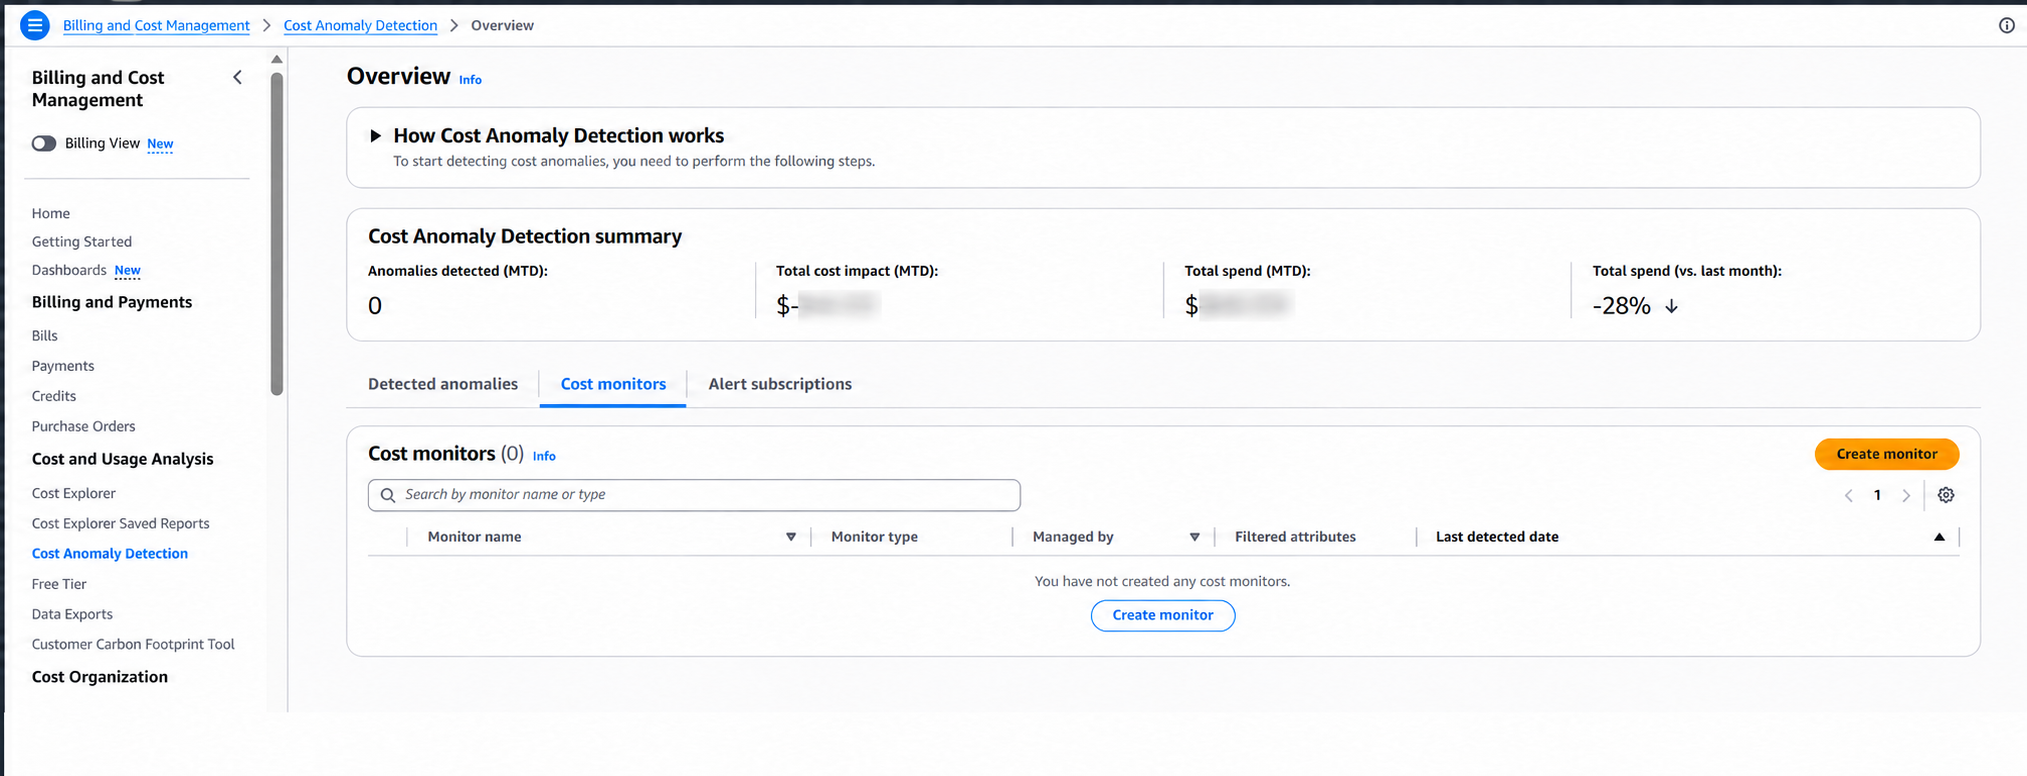
Task: Click the outlined Create monitor button
Action: 1162,615
